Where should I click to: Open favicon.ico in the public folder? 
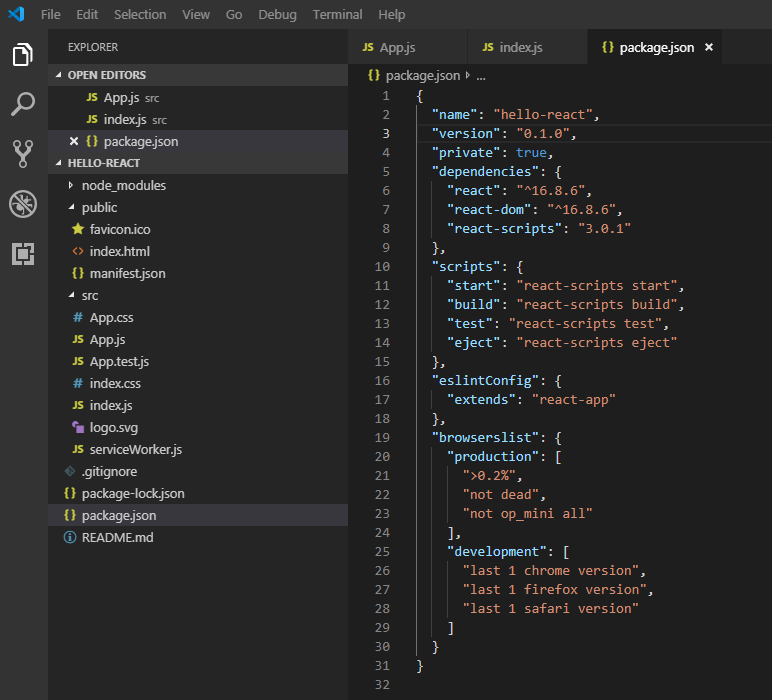click(x=198, y=229)
